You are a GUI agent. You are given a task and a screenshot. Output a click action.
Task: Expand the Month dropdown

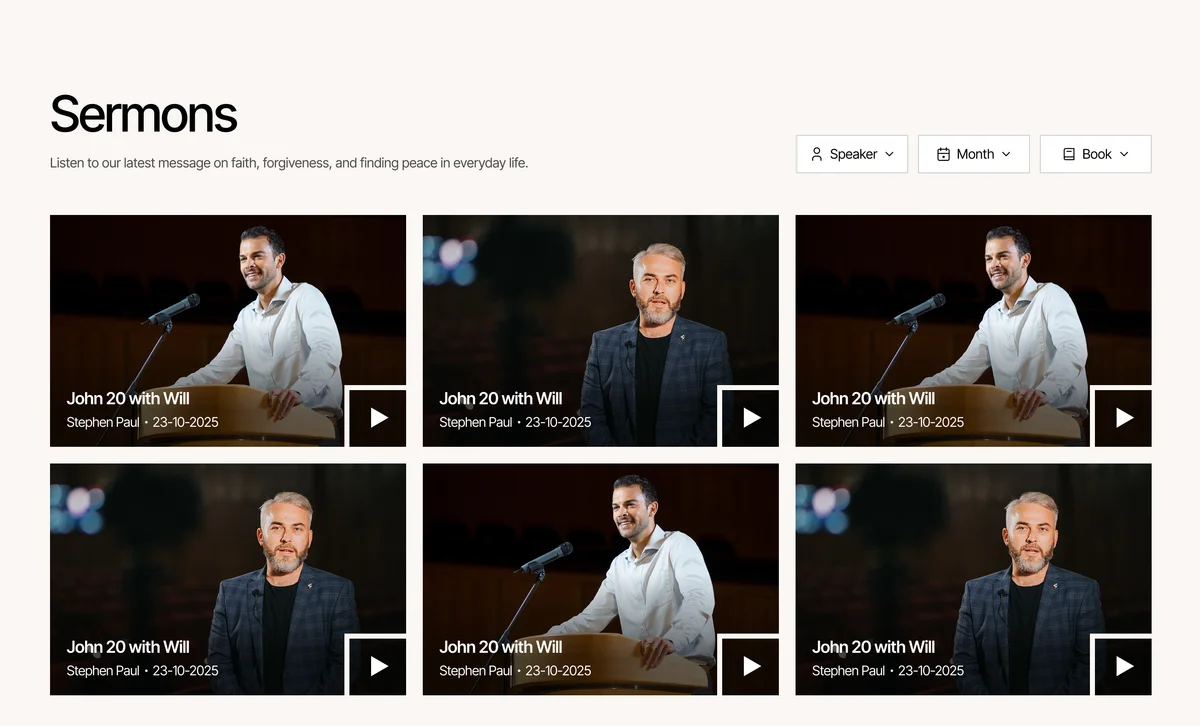(973, 154)
